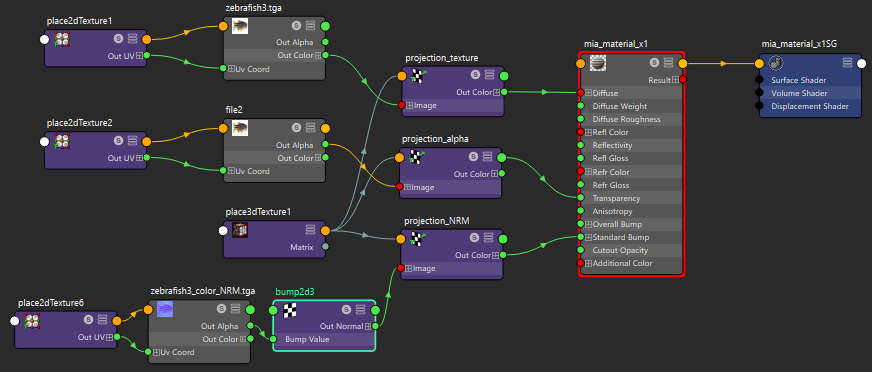The image size is (872, 372).
Task: Expand the Diffuse attribute on mia_material_x1
Action: tap(588, 93)
